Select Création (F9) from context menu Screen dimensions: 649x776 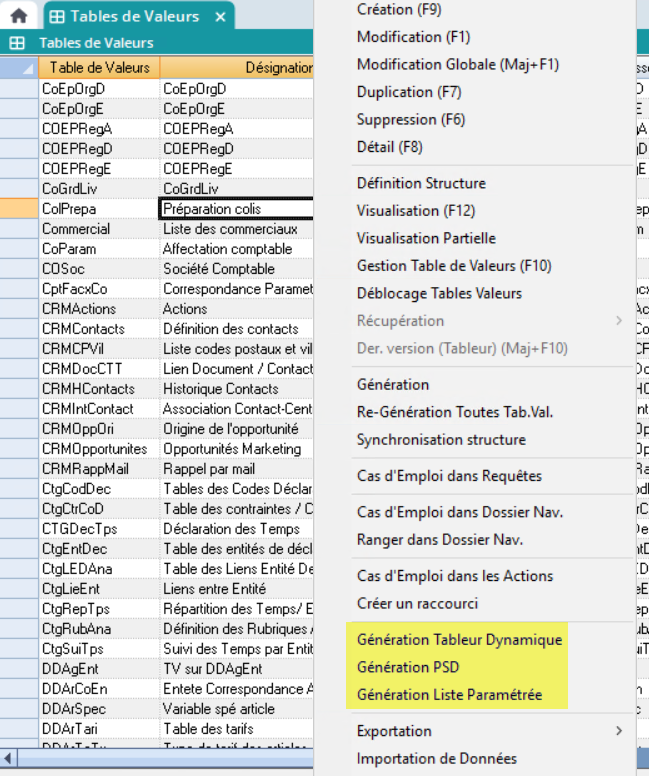click(399, 10)
